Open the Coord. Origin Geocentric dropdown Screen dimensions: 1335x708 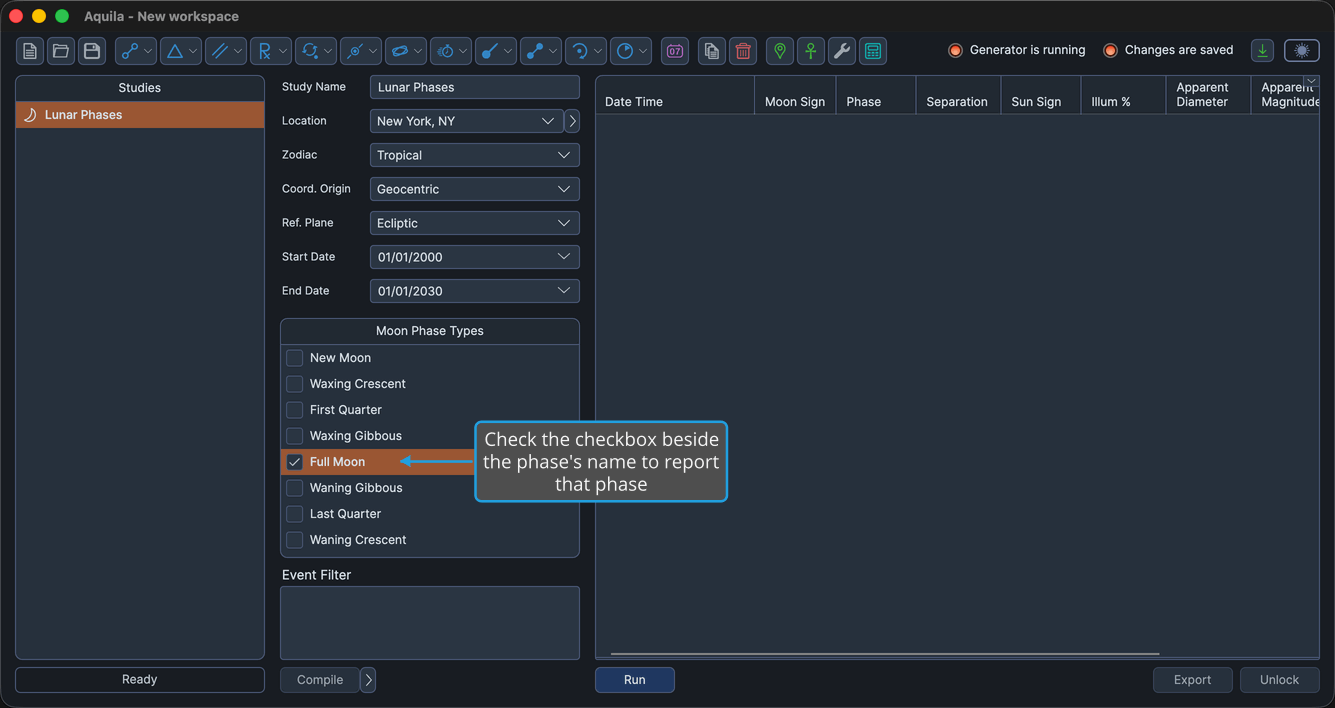pos(475,189)
